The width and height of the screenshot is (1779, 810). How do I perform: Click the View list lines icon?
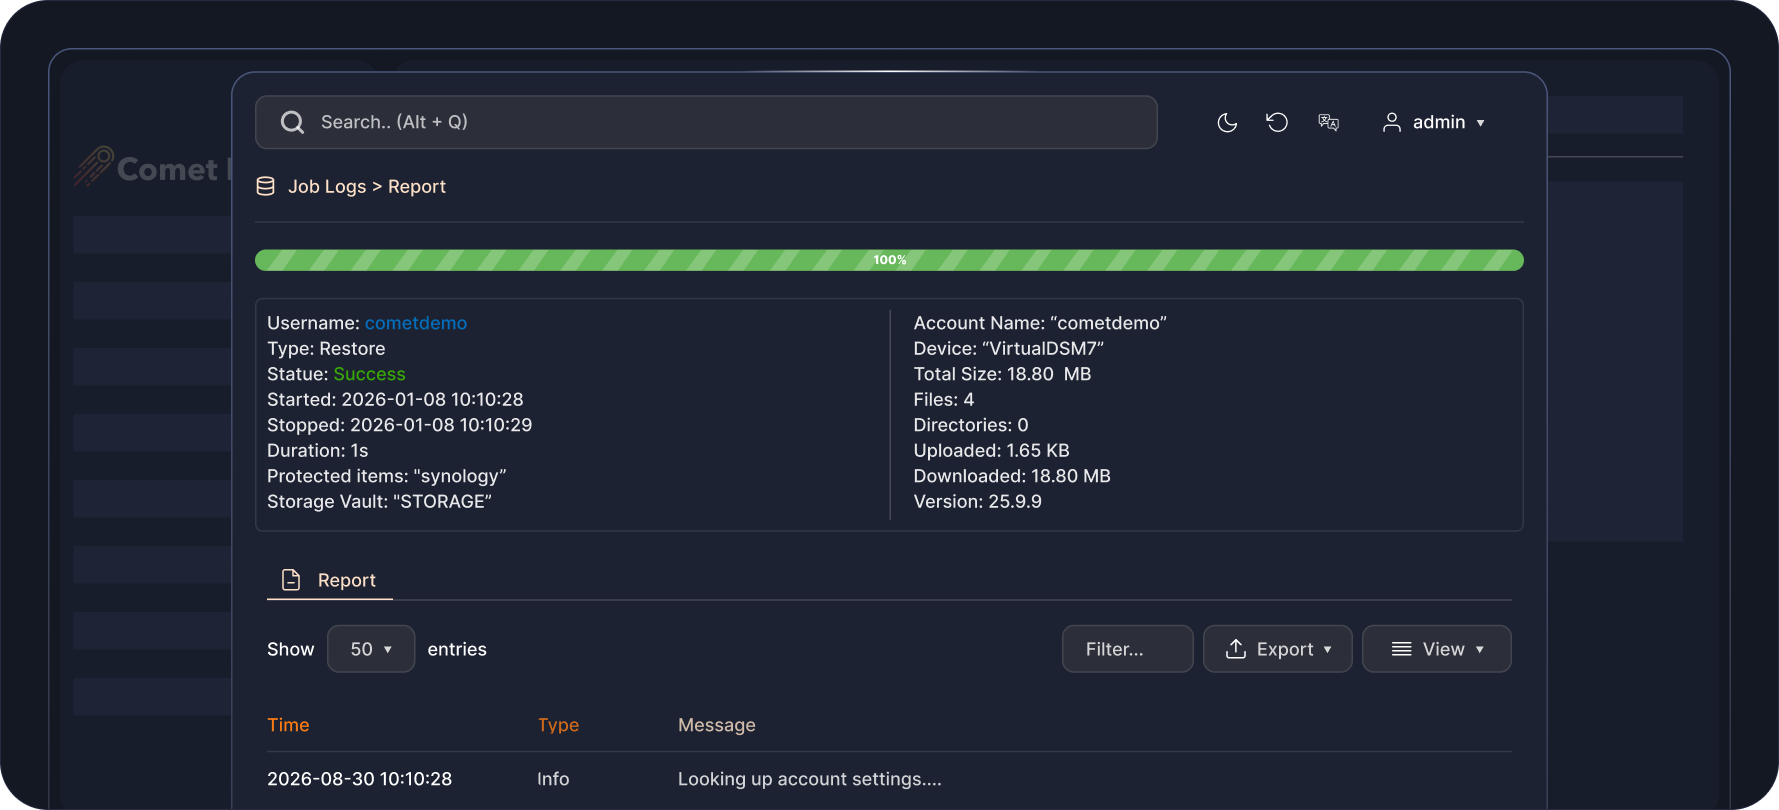point(1402,649)
